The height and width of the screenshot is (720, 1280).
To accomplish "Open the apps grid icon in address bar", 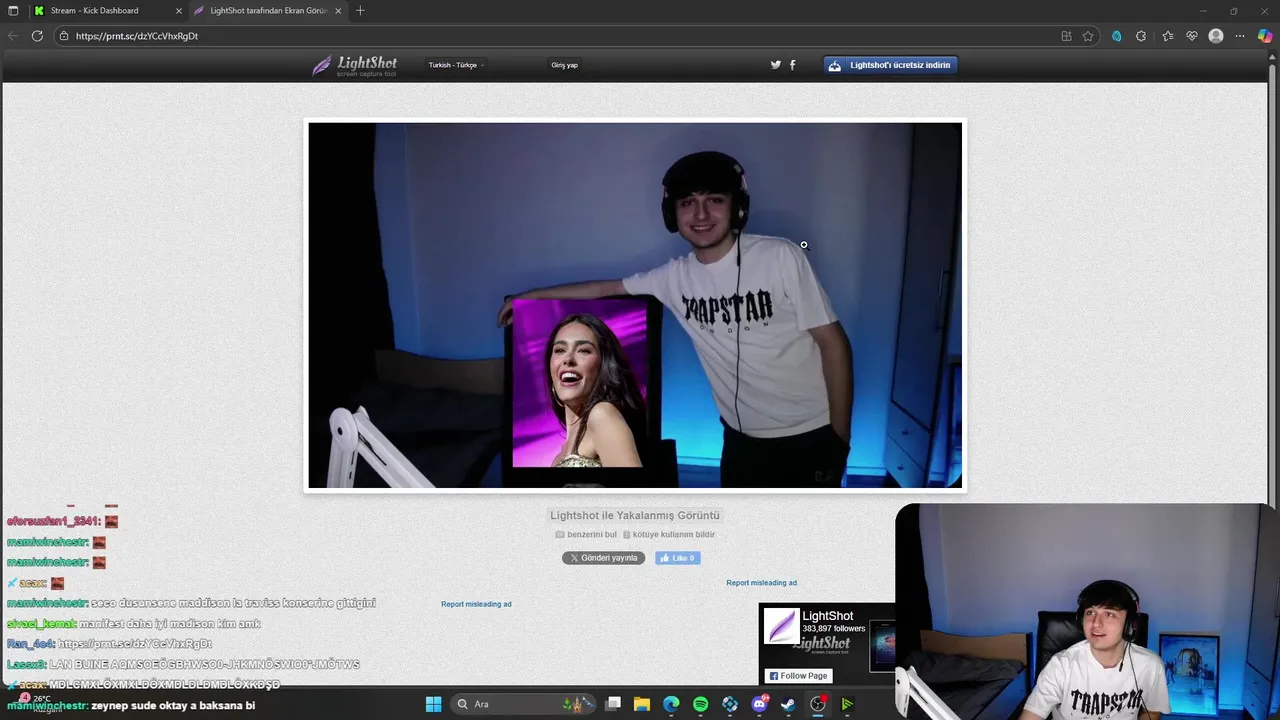I will click(x=1066, y=36).
